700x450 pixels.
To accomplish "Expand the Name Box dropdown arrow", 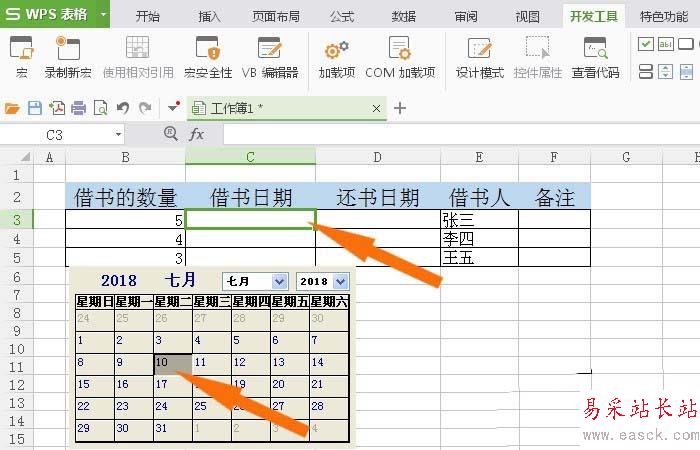I will 118,134.
